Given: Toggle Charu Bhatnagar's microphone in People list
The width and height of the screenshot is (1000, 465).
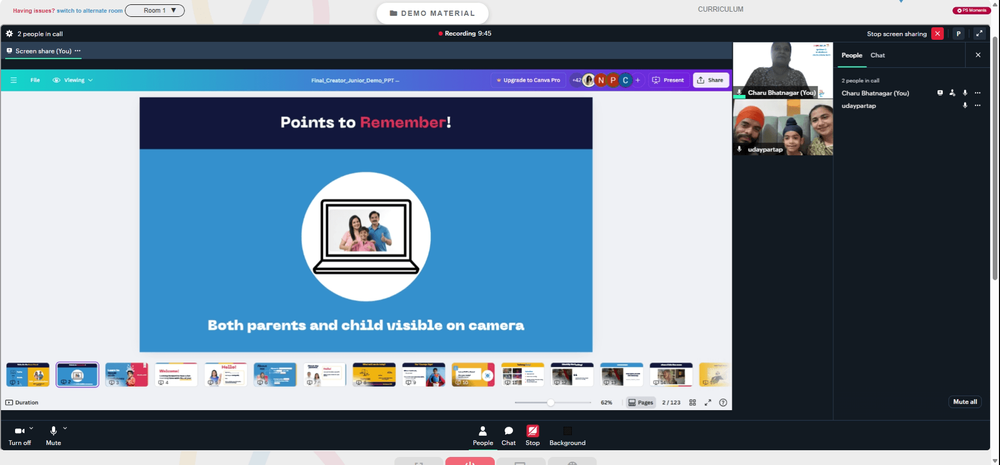Looking at the screenshot, I should pyautogui.click(x=965, y=93).
